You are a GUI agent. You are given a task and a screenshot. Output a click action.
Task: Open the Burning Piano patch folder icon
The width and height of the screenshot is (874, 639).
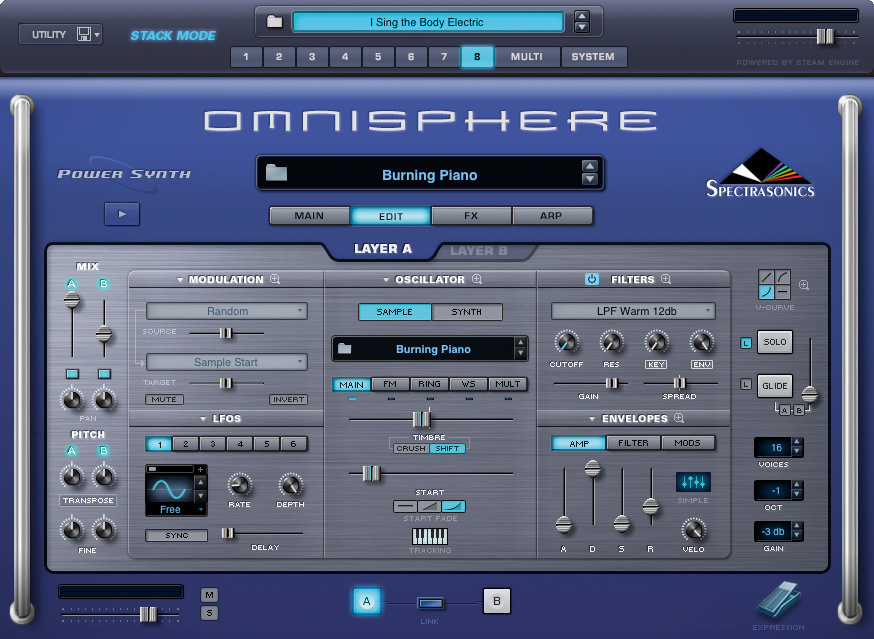(x=276, y=173)
